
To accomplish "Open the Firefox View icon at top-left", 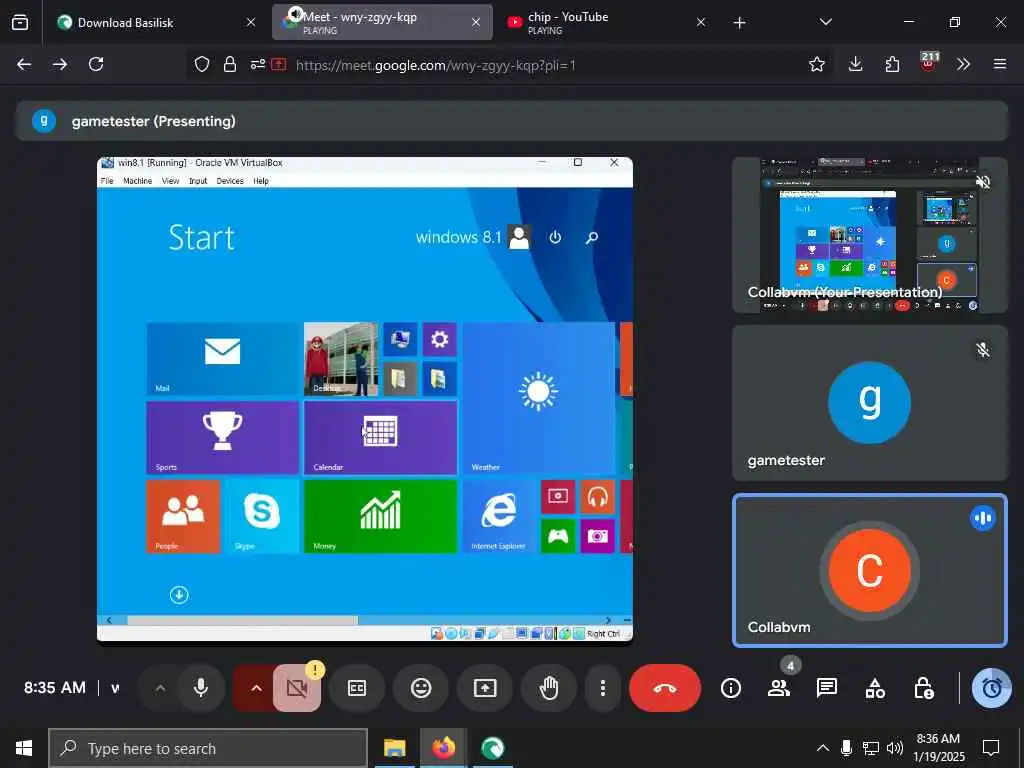I will [x=20, y=23].
